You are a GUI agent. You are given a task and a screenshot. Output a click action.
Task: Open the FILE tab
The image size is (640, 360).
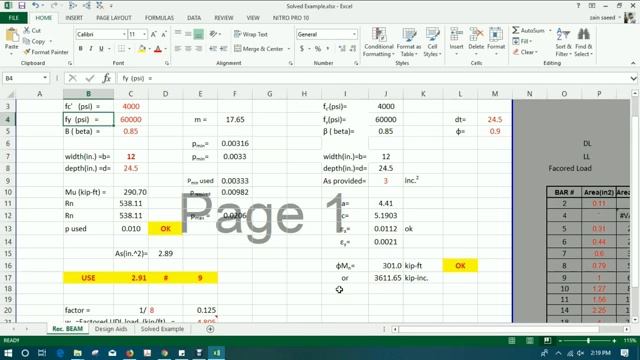point(13,18)
